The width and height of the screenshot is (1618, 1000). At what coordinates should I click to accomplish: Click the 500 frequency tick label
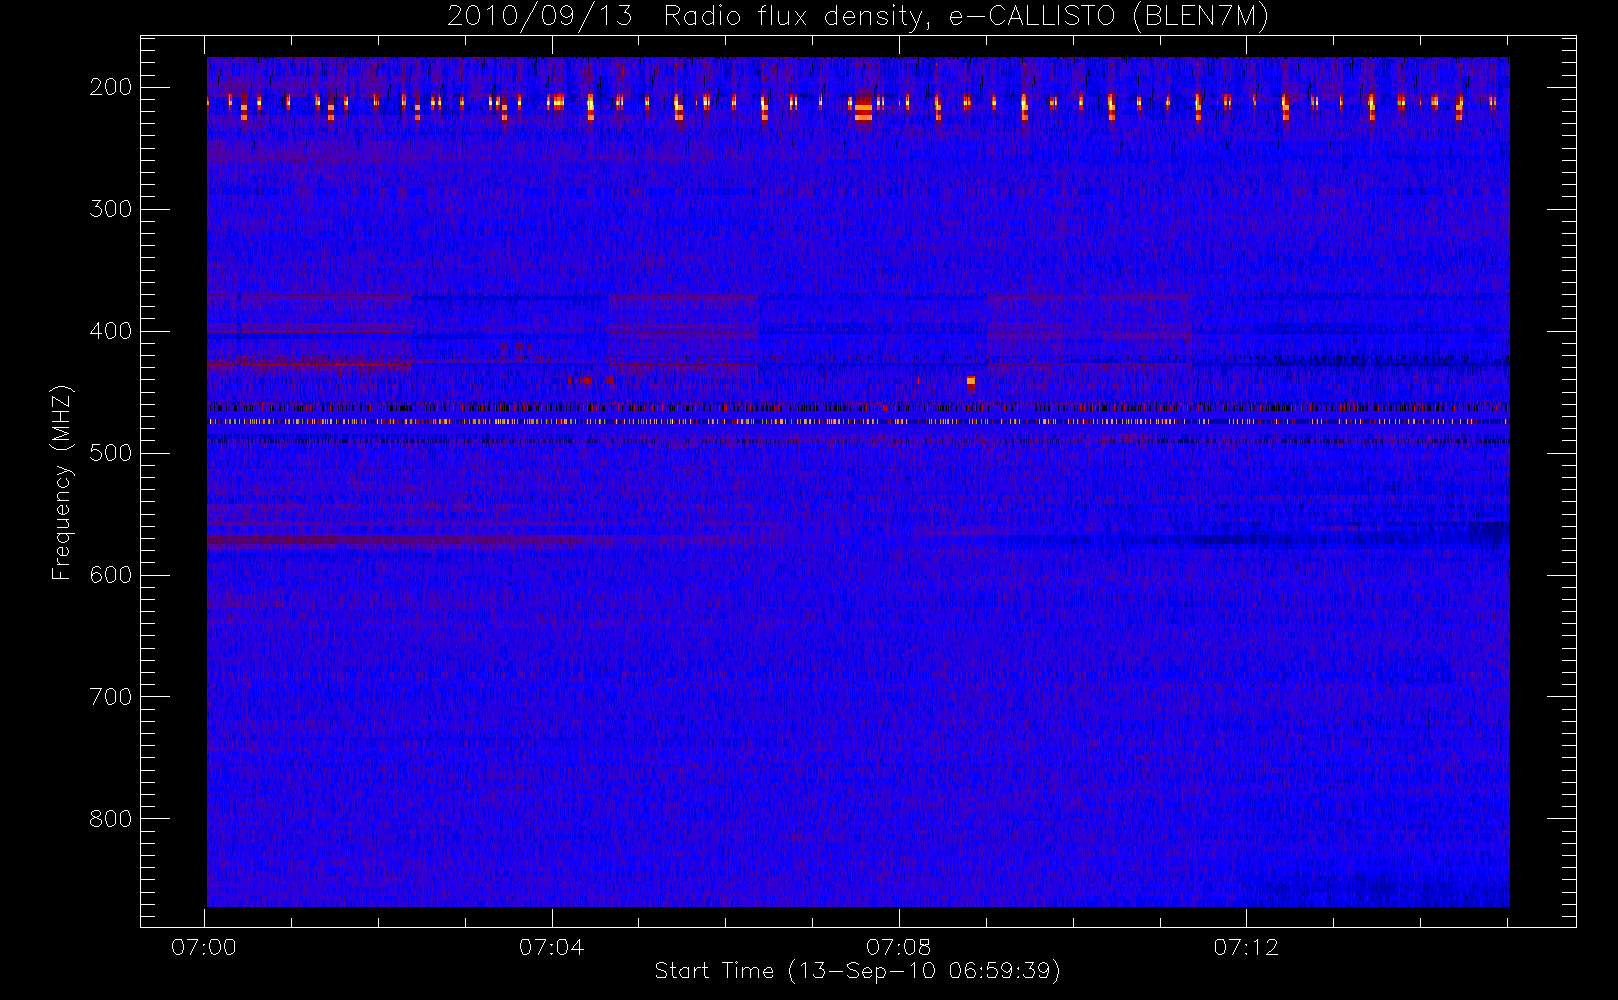pos(110,453)
